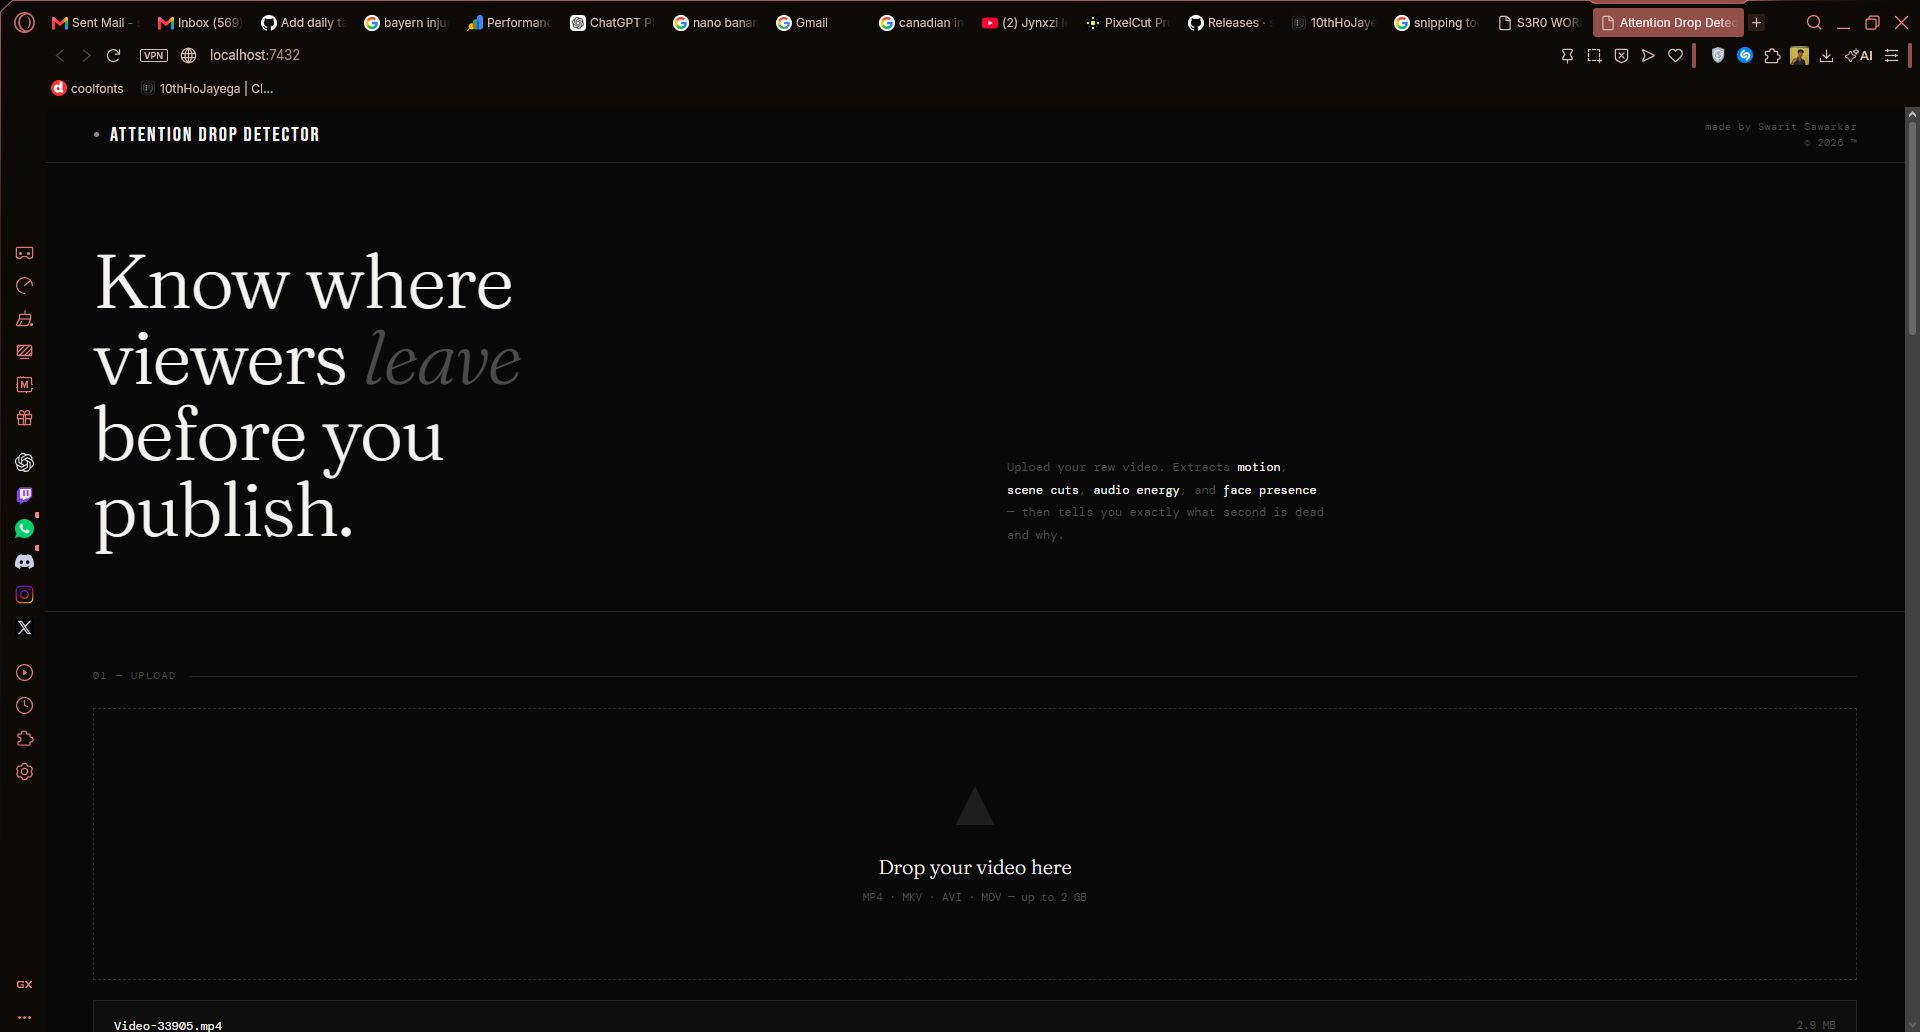Viewport: 1920px width, 1032px height.
Task: Open GX Cleaner broom icon in sidebar
Action: (25, 319)
